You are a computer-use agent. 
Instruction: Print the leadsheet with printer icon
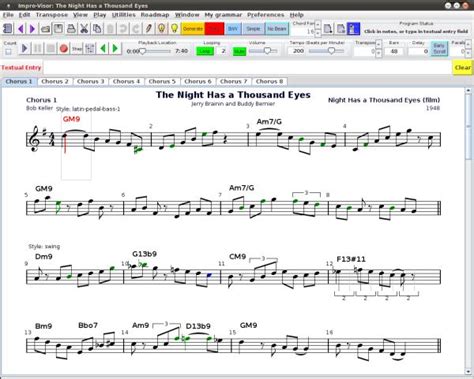pos(71,29)
